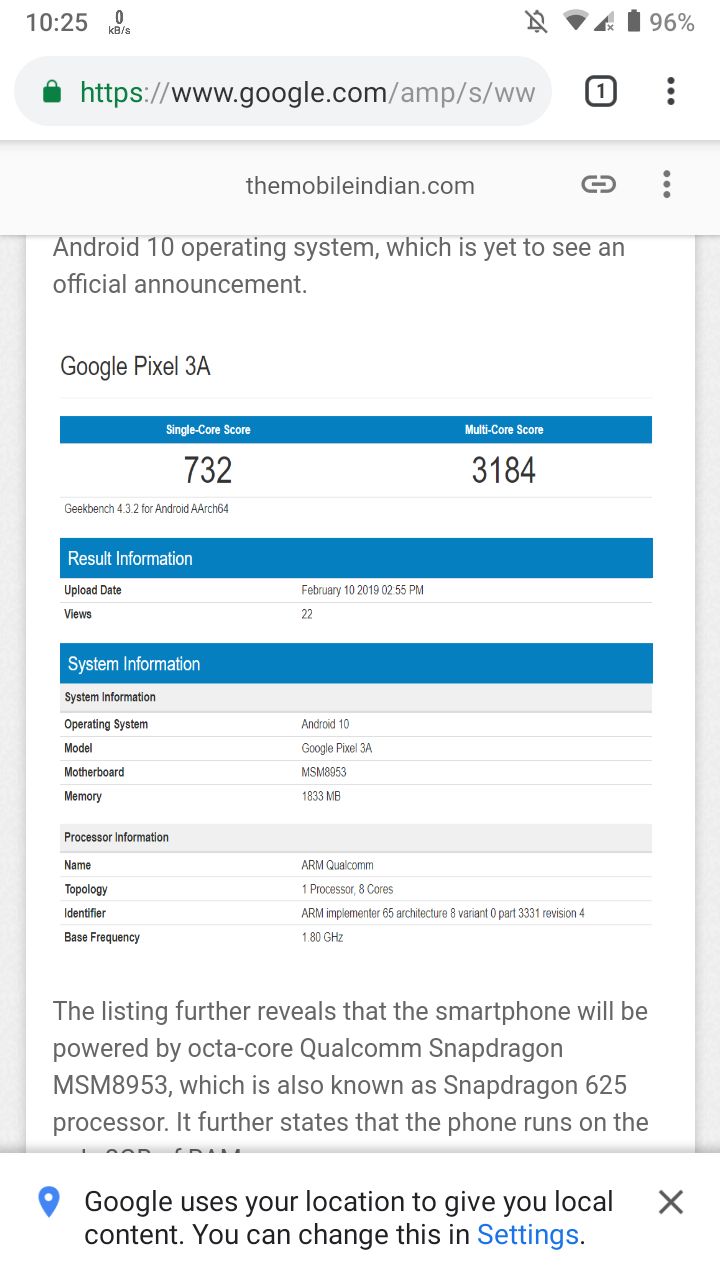Tap the cellular signal status icon
This screenshot has height=1280, width=720.
[604, 21]
